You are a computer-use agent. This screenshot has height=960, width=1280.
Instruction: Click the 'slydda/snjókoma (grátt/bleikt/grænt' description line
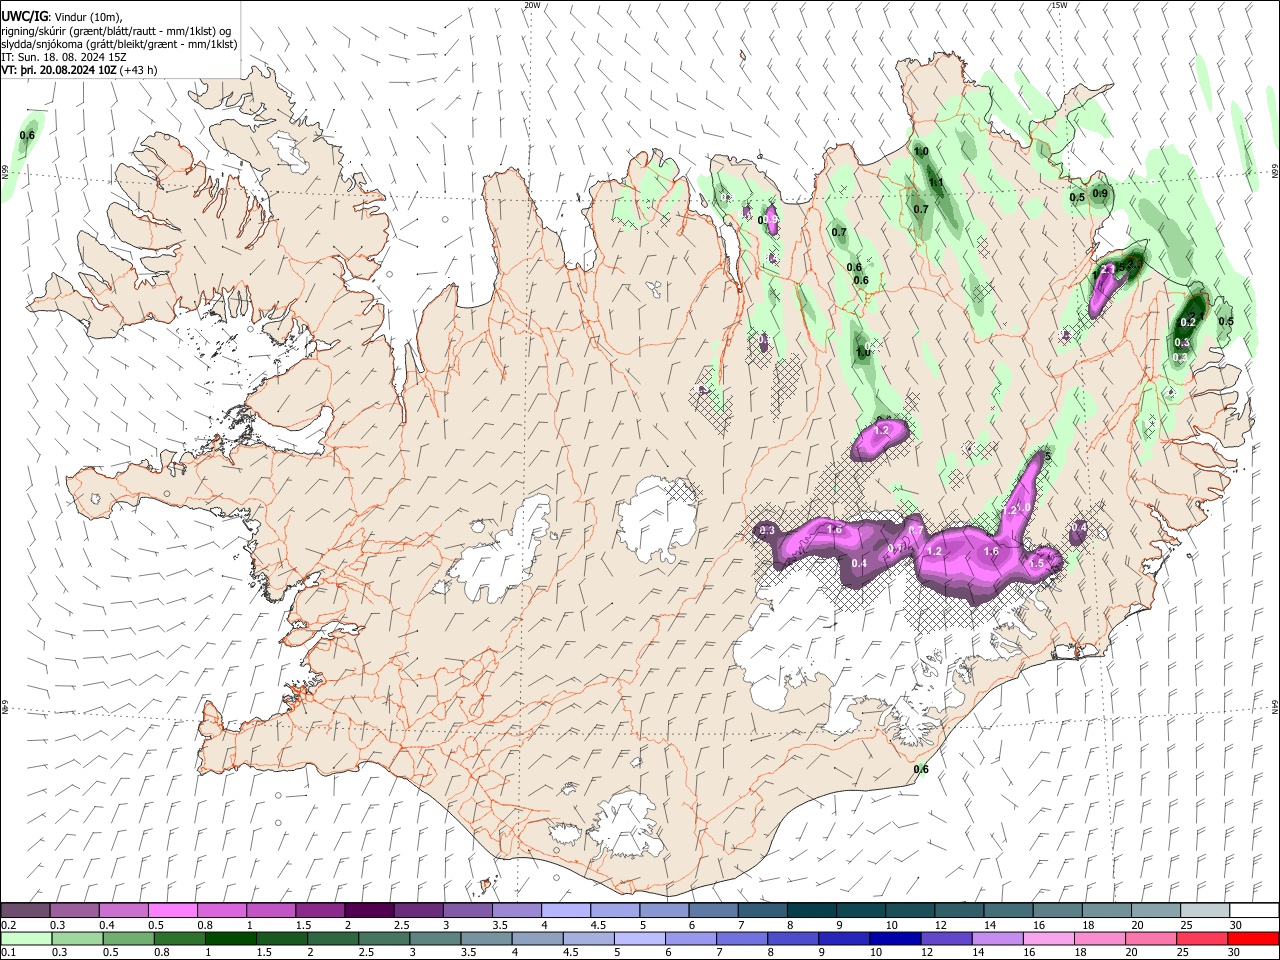pyautogui.click(x=119, y=44)
